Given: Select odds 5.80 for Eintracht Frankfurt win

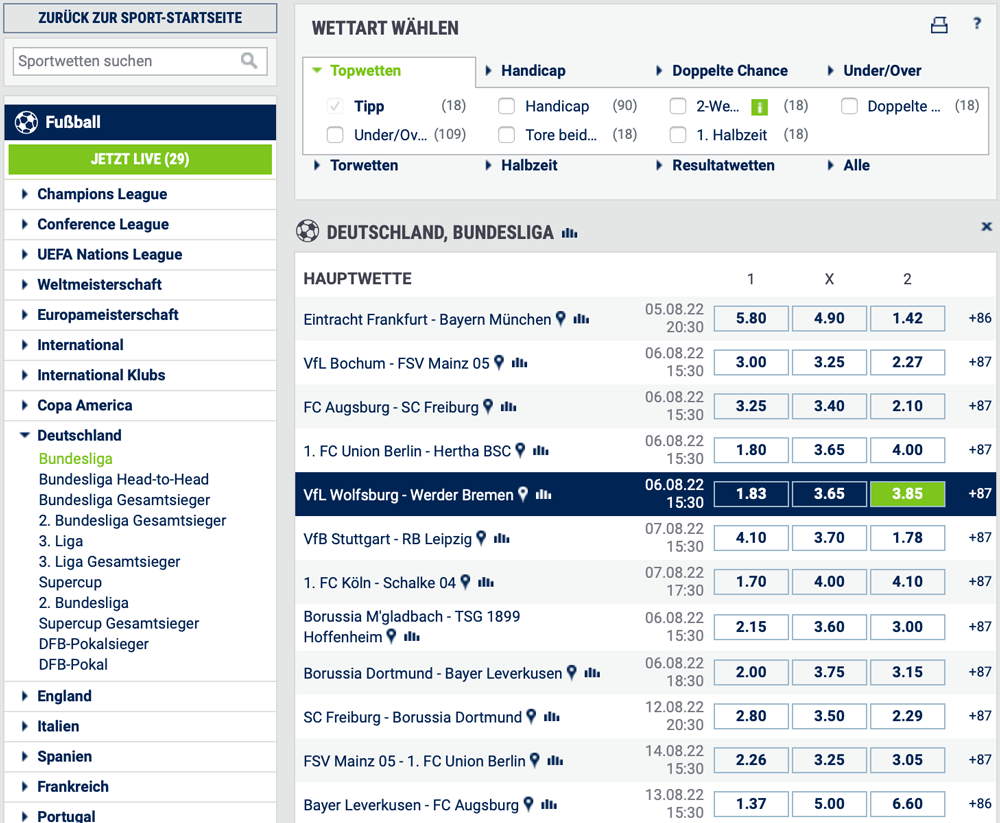Looking at the screenshot, I should (751, 318).
